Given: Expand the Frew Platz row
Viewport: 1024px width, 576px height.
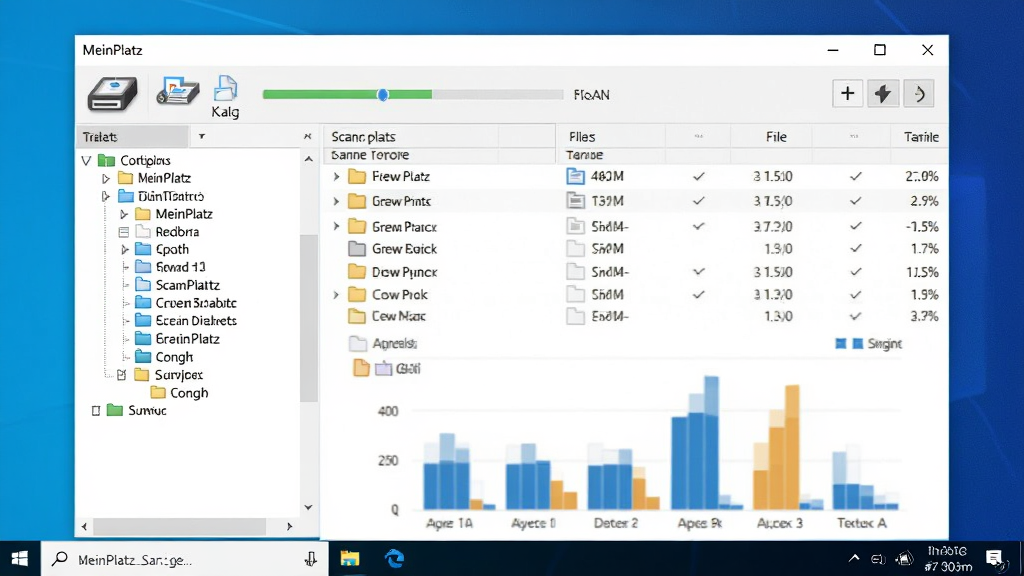Looking at the screenshot, I should (336, 176).
